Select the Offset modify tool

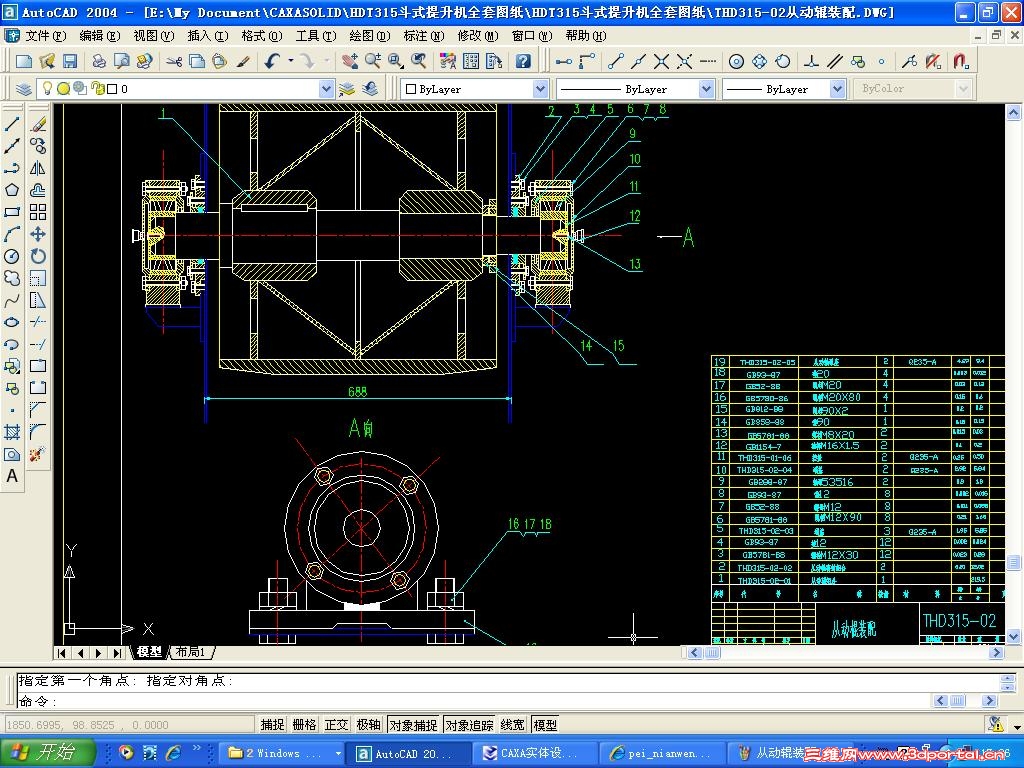click(x=38, y=190)
